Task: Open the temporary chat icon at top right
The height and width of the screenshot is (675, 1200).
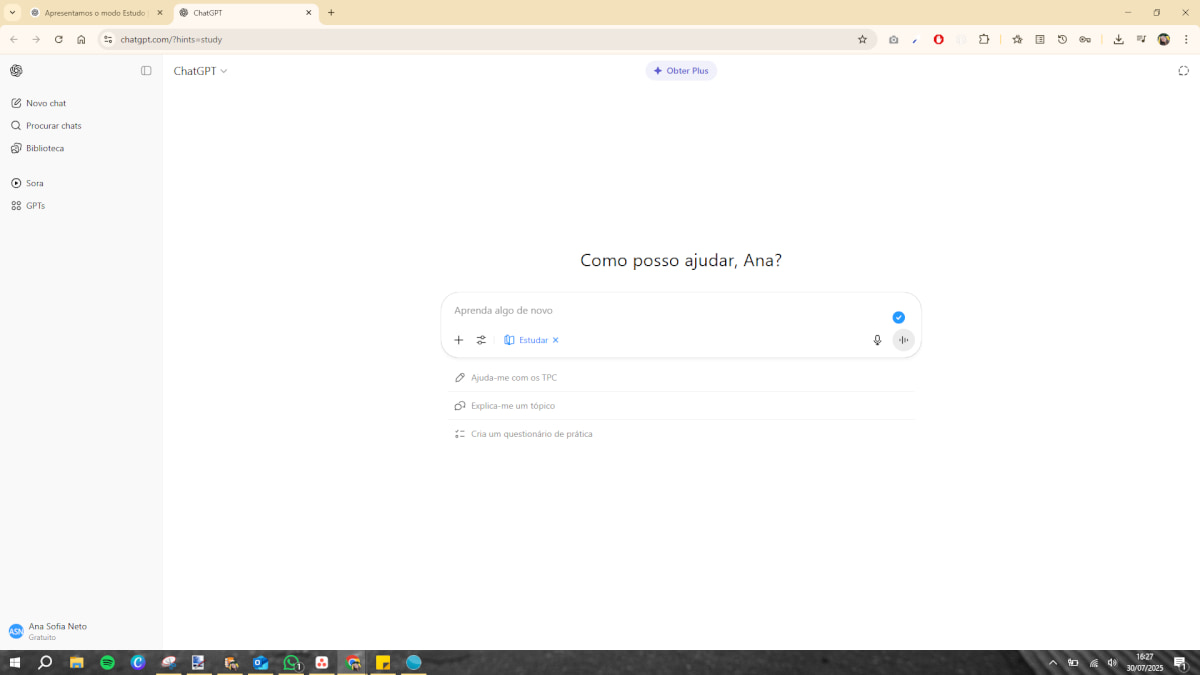Action: (x=1183, y=71)
